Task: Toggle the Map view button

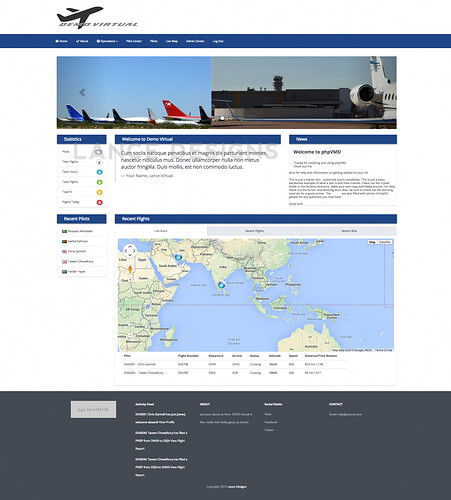Action: (x=372, y=242)
